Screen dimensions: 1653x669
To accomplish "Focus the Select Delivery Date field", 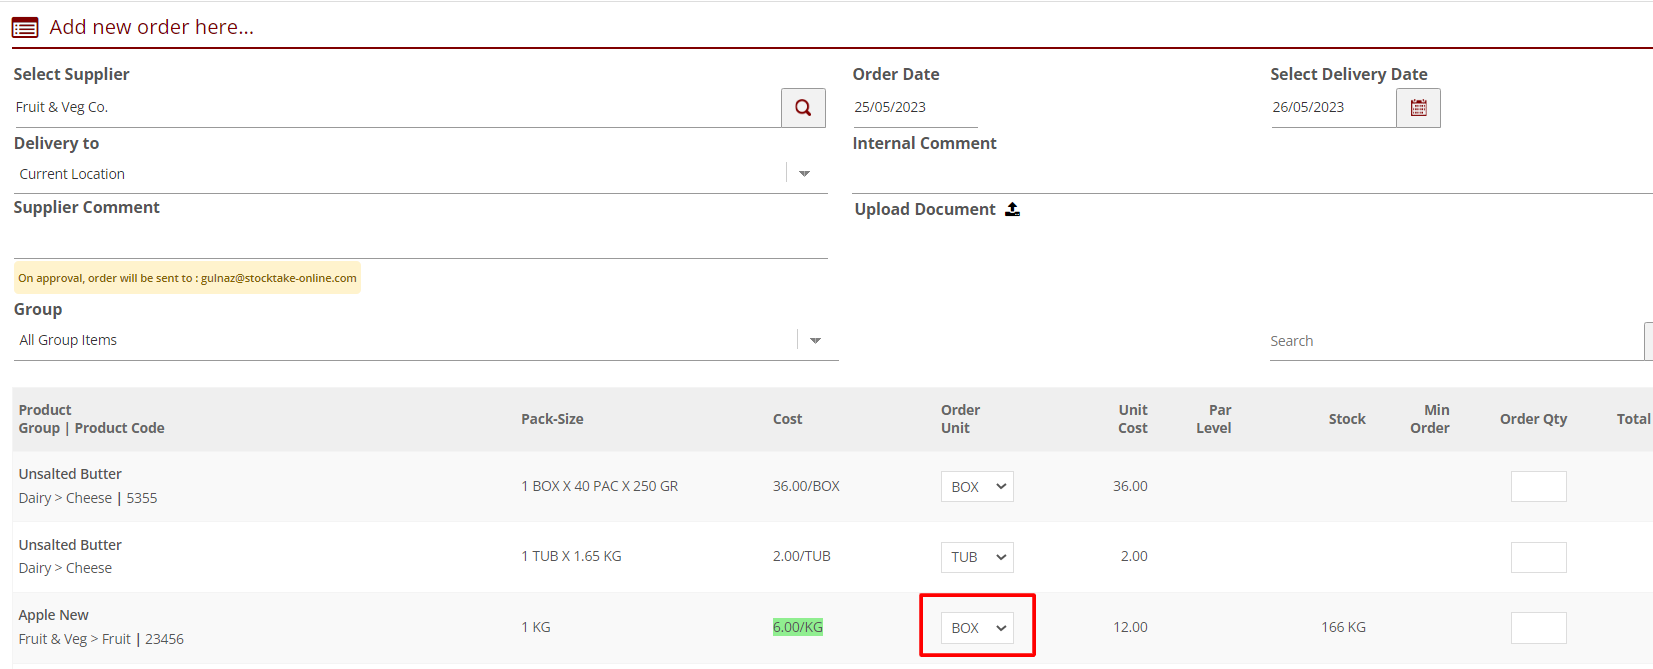I will (1331, 108).
